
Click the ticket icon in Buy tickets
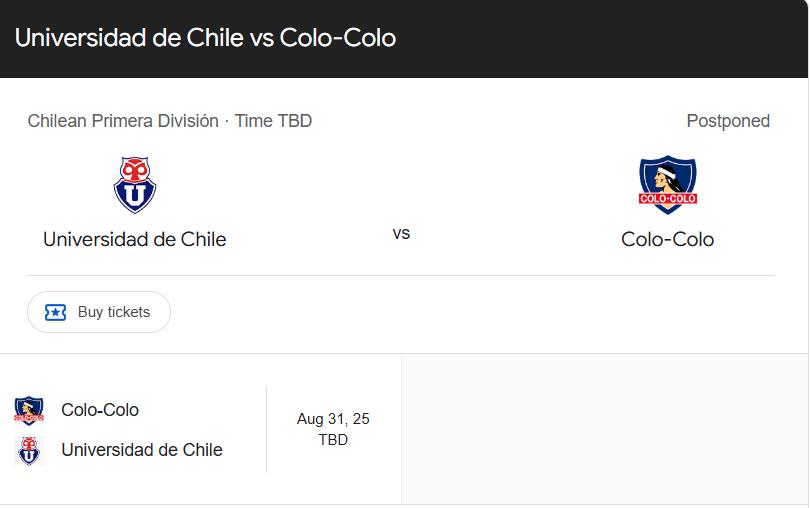click(x=55, y=312)
